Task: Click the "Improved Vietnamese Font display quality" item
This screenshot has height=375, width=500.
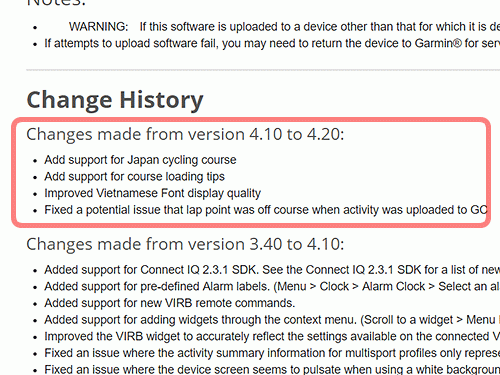Action: click(x=153, y=193)
